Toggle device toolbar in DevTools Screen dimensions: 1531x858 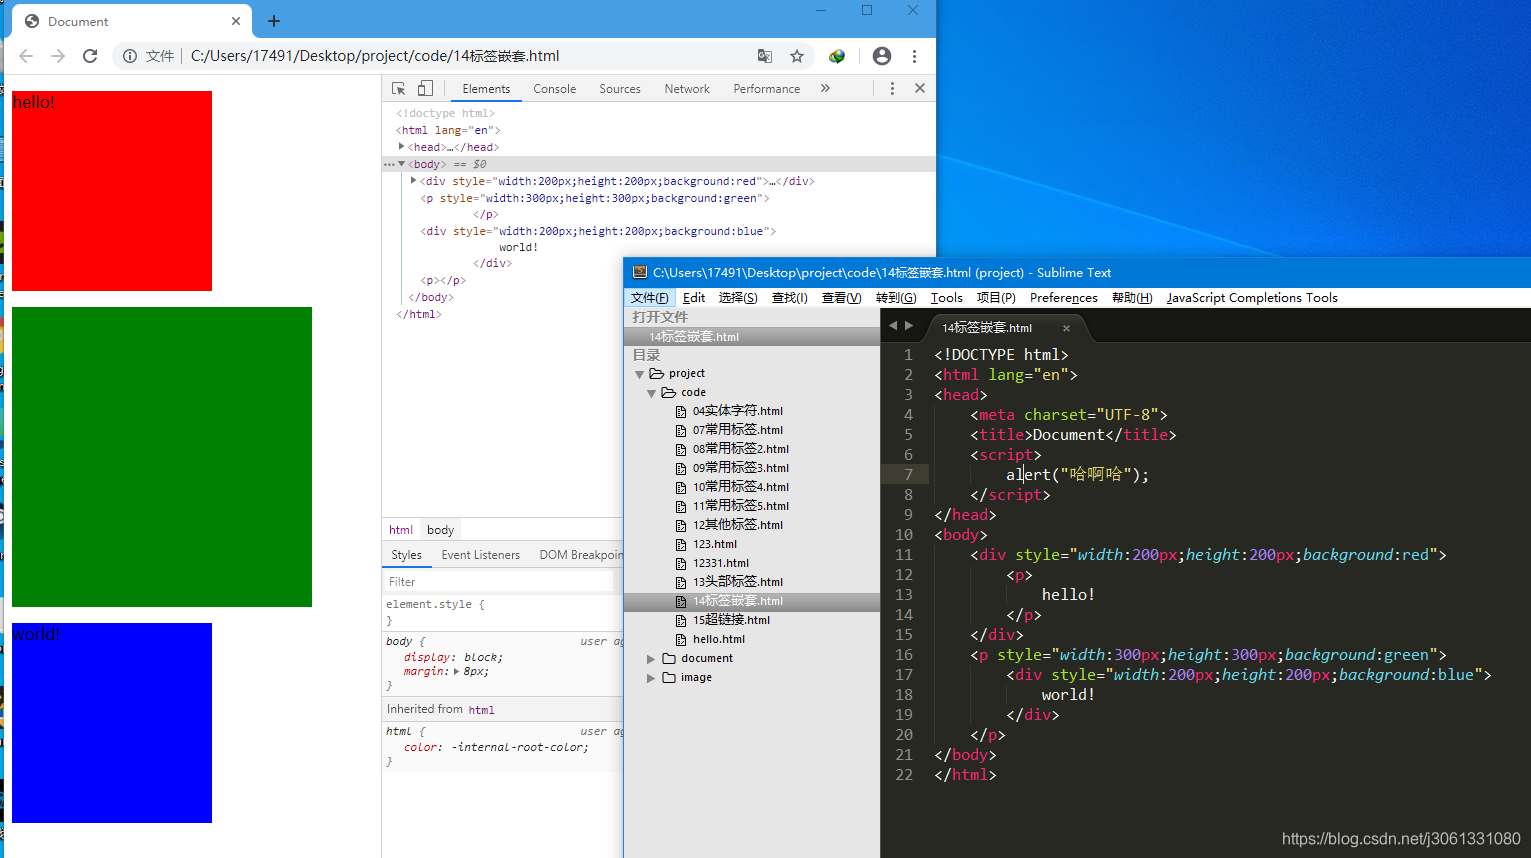(x=425, y=88)
